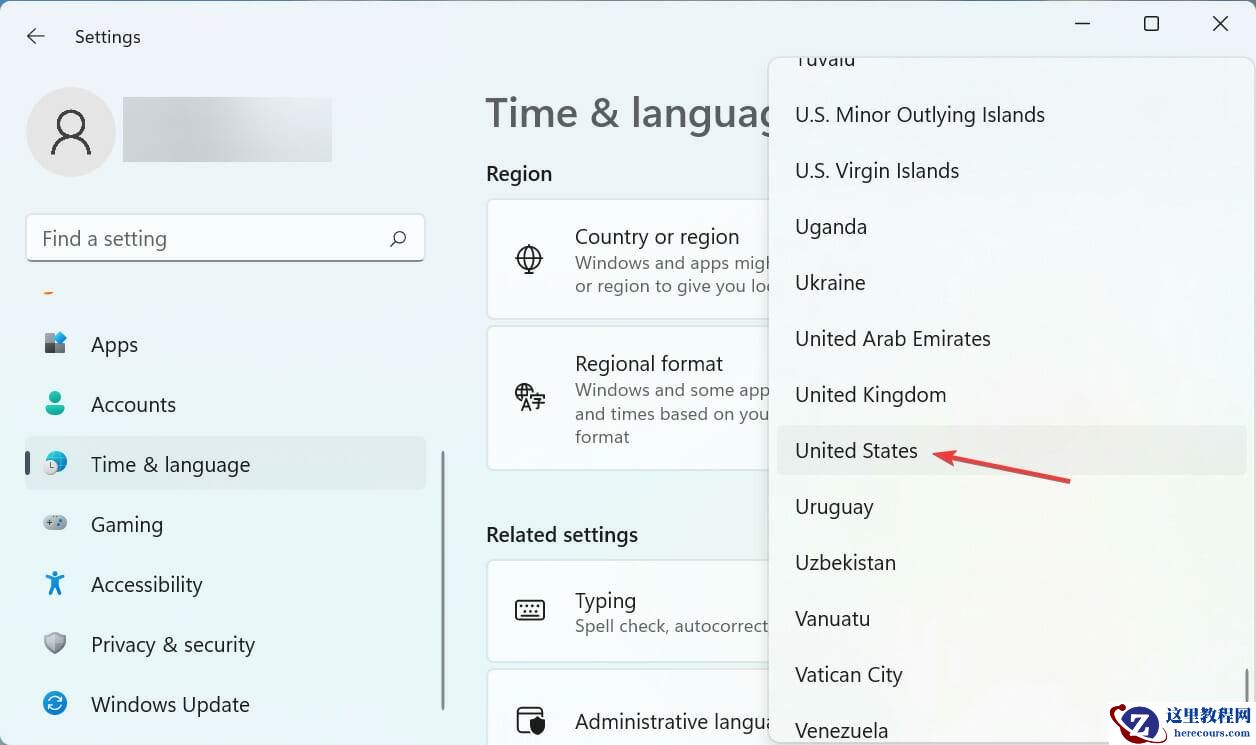
Task: Select the Time & language clock icon
Action: click(x=55, y=464)
